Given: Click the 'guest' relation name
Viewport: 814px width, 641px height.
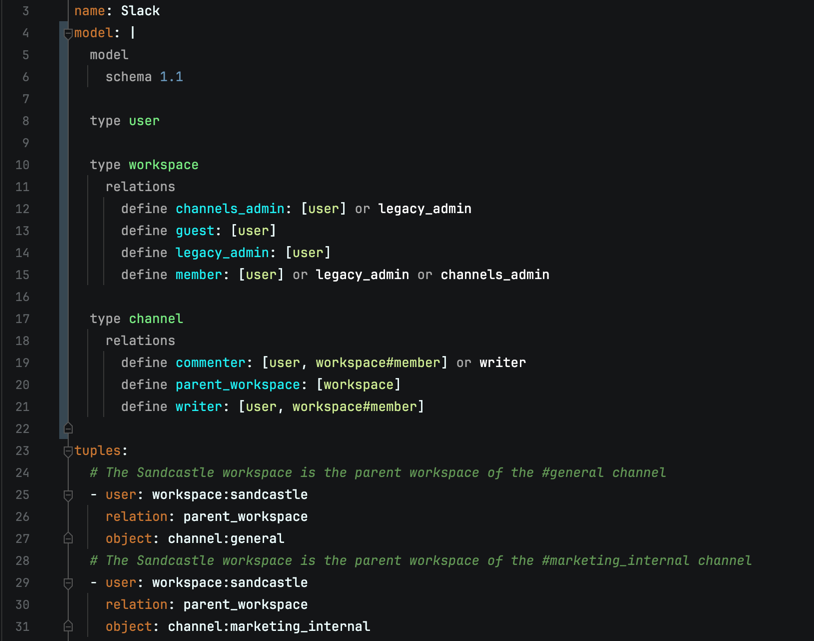Looking at the screenshot, I should (x=195, y=230).
